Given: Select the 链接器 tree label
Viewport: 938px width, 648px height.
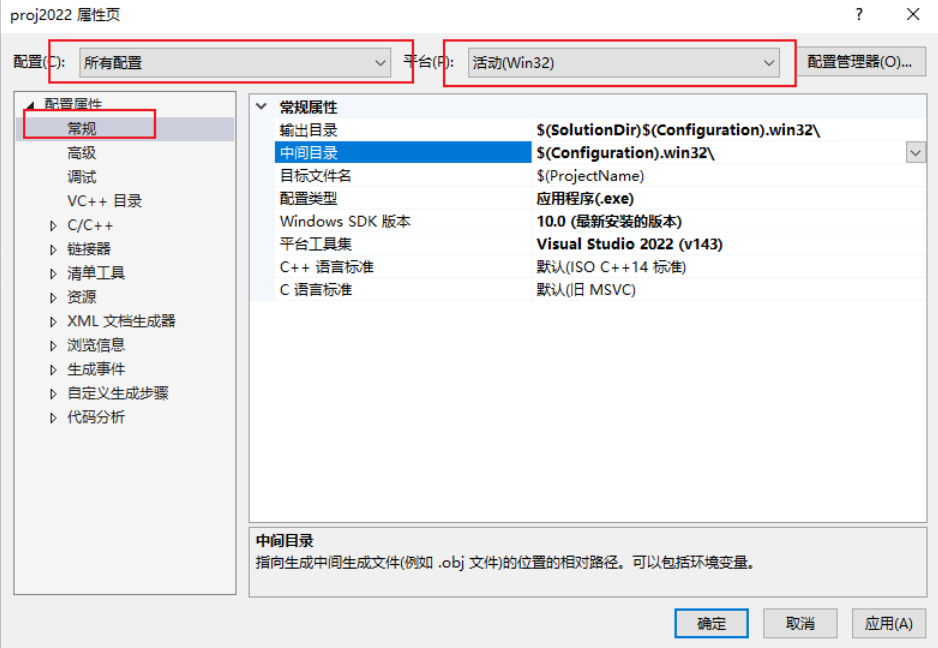Looking at the screenshot, I should pos(89,249).
